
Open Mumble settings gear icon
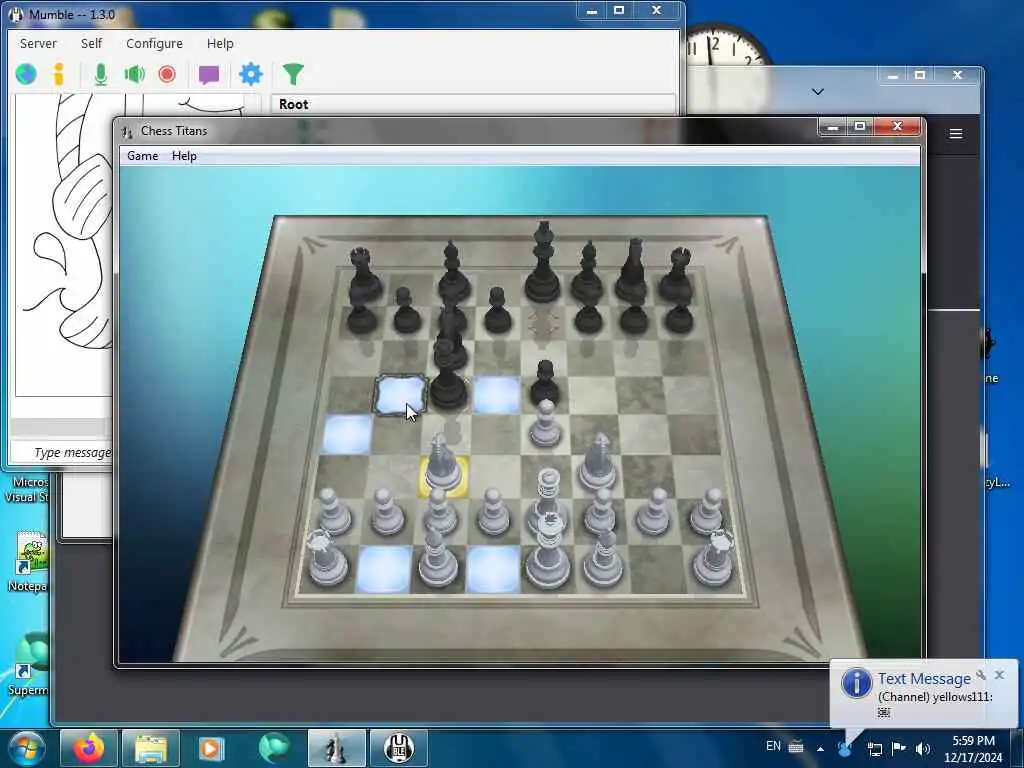point(251,74)
